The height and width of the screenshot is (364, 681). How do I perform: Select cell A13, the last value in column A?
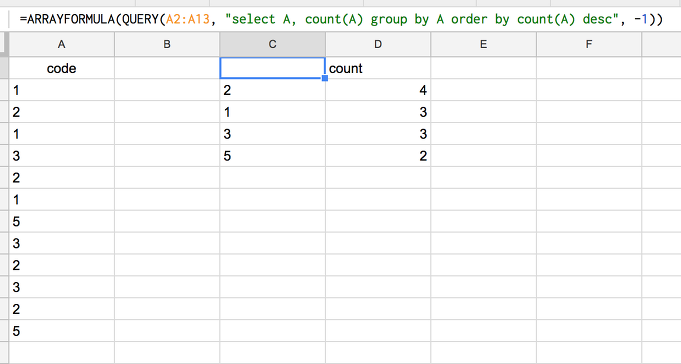(62, 331)
